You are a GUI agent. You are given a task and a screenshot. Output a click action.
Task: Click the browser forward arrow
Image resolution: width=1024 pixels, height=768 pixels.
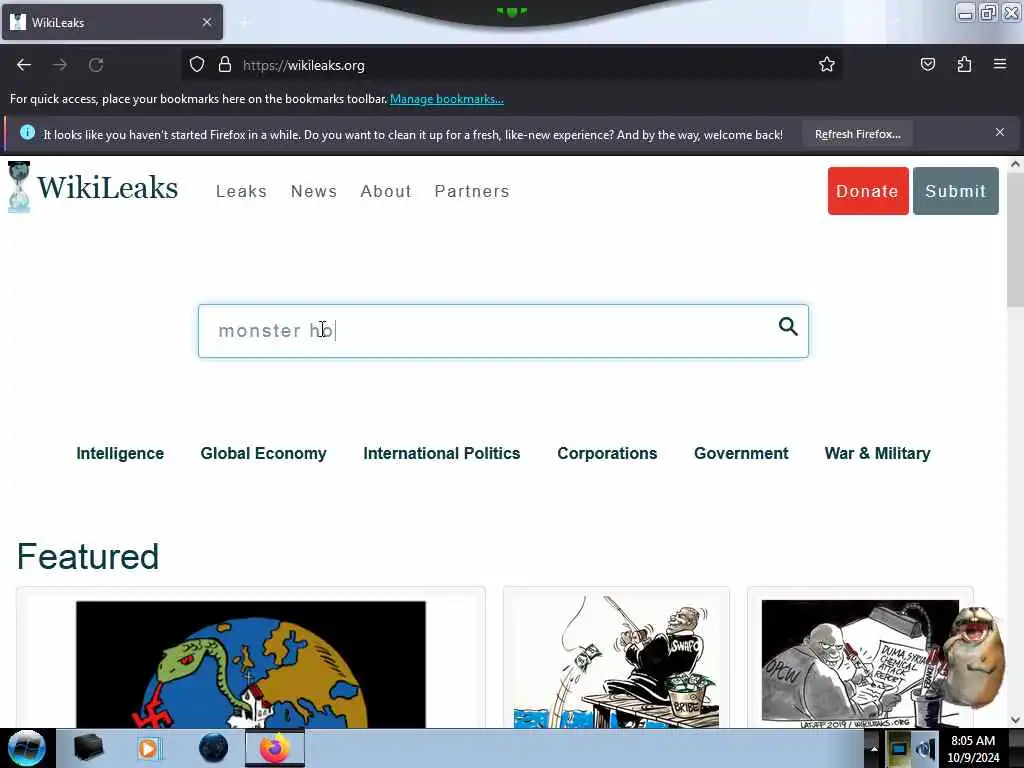pyautogui.click(x=60, y=65)
